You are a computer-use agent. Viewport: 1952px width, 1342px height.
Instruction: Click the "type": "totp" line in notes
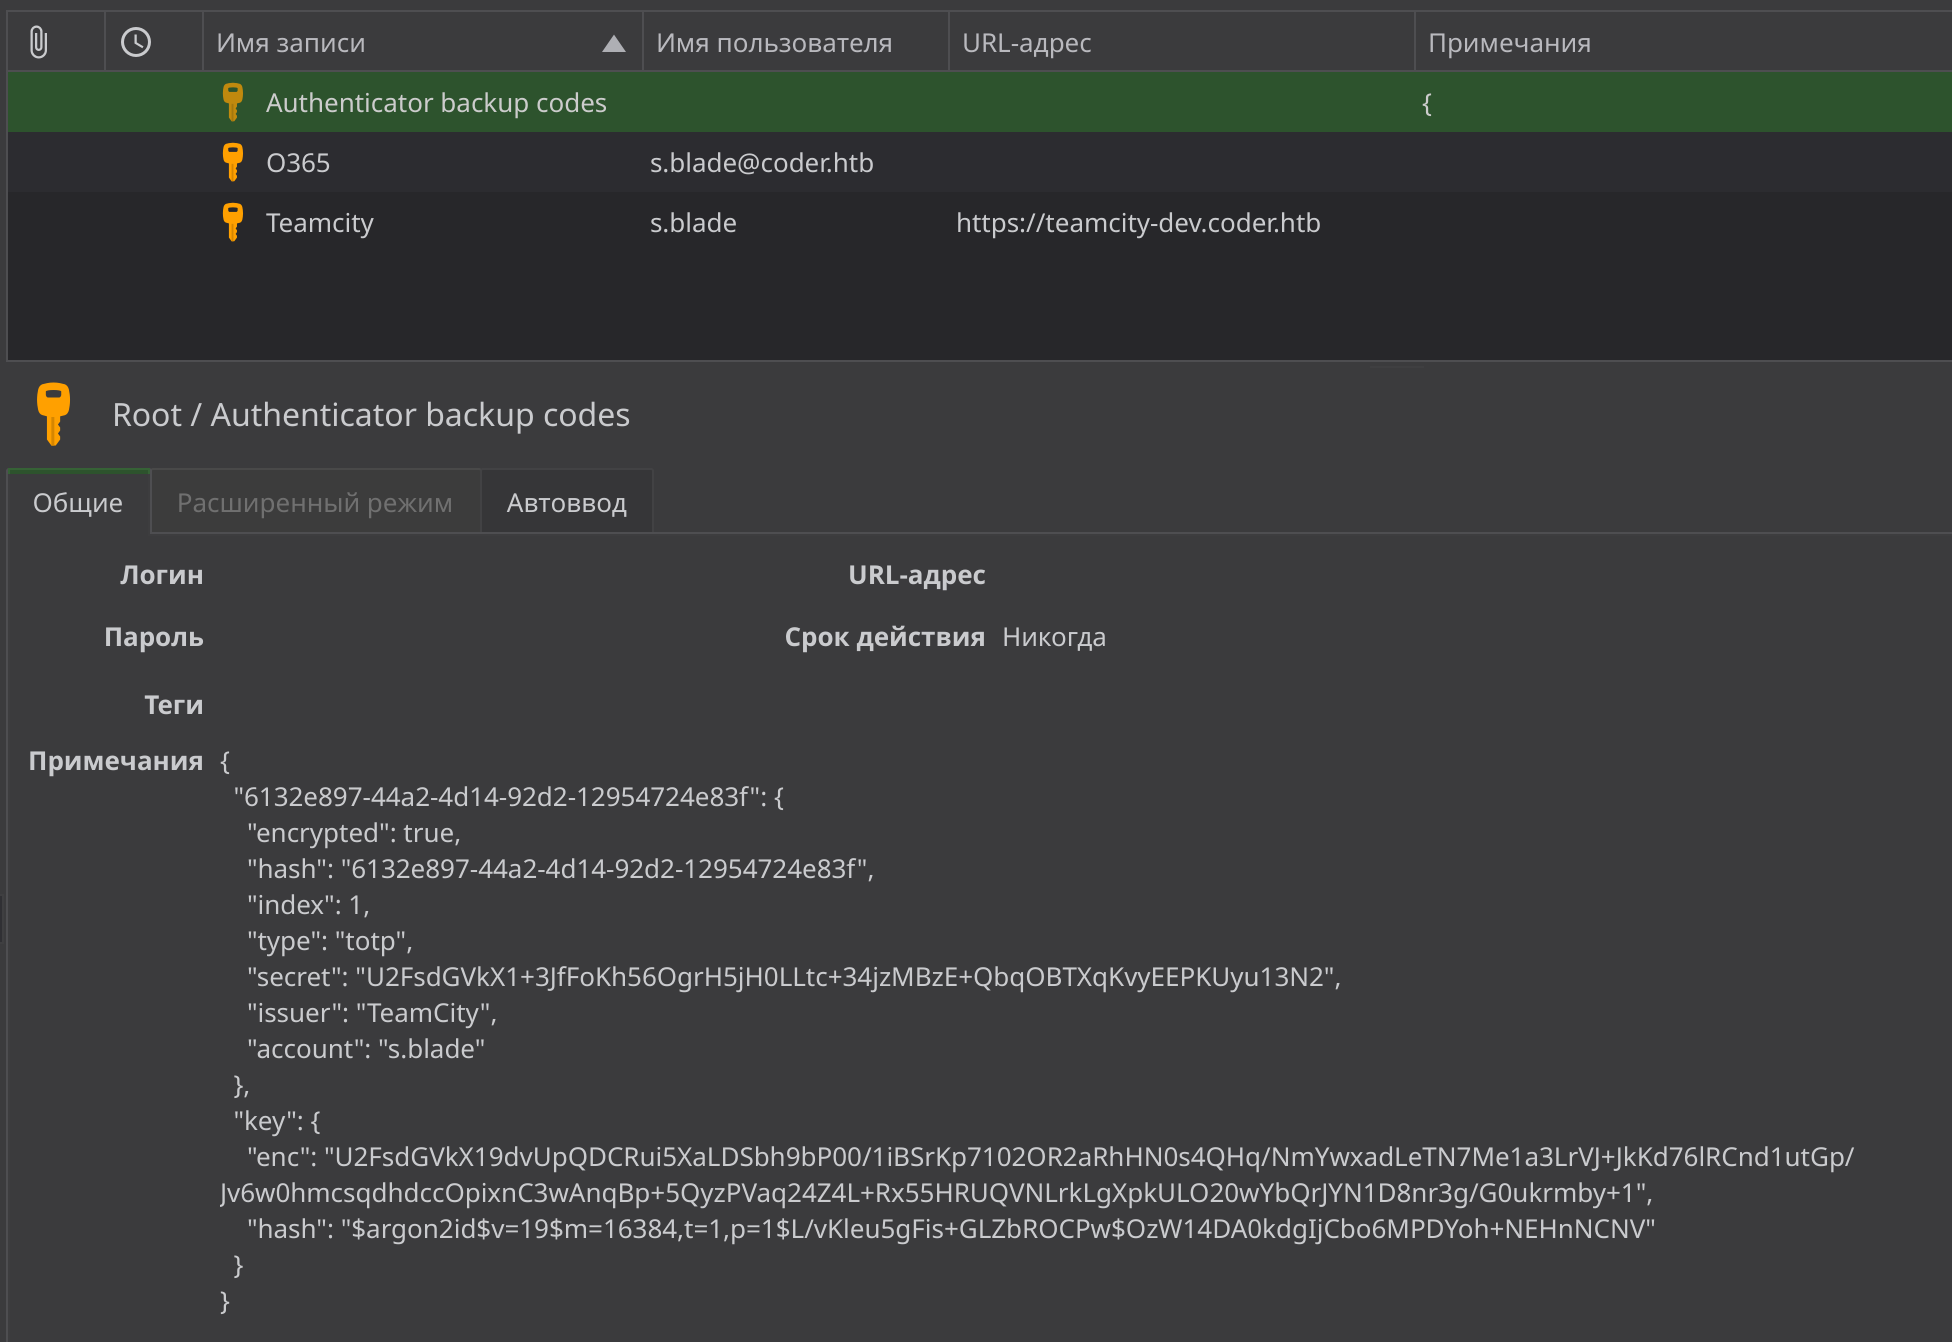330,941
